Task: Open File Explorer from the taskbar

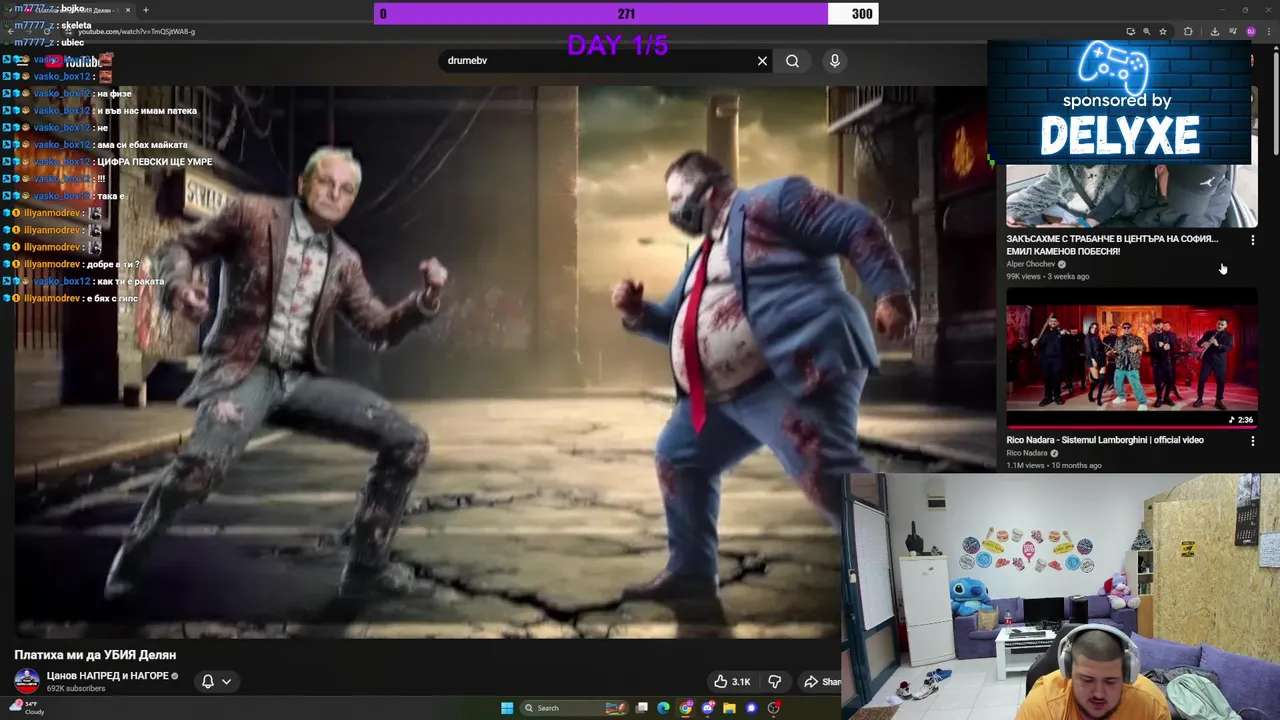Action: (729, 708)
